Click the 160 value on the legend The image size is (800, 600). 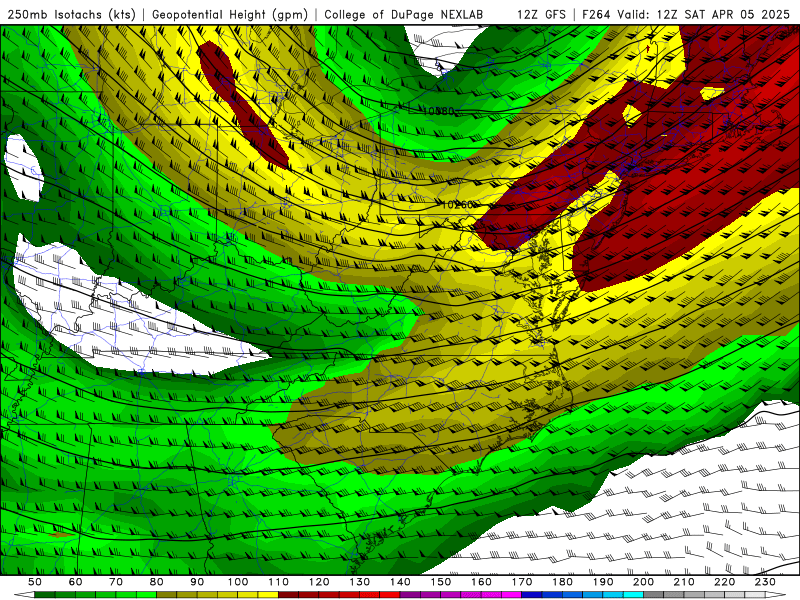(x=482, y=582)
